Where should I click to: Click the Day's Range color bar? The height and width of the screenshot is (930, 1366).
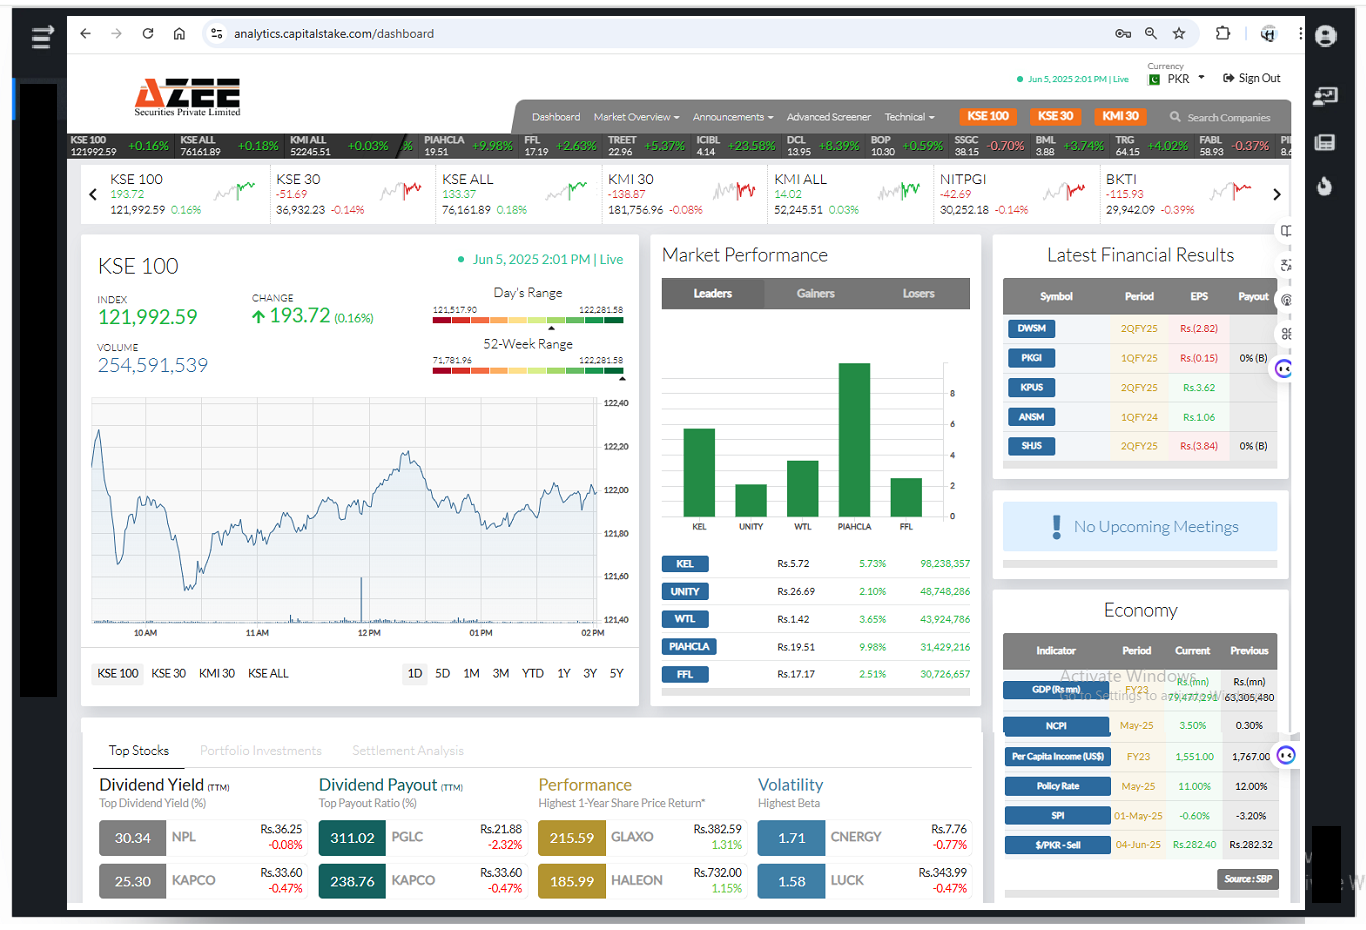pos(528,320)
